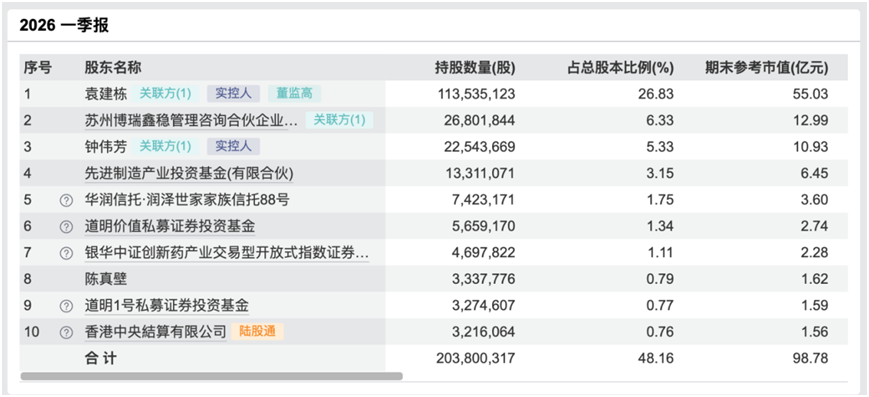Image resolution: width=869 pixels, height=397 pixels.
Task: Open 道明1号私募证券投资基金
Action: (x=167, y=306)
